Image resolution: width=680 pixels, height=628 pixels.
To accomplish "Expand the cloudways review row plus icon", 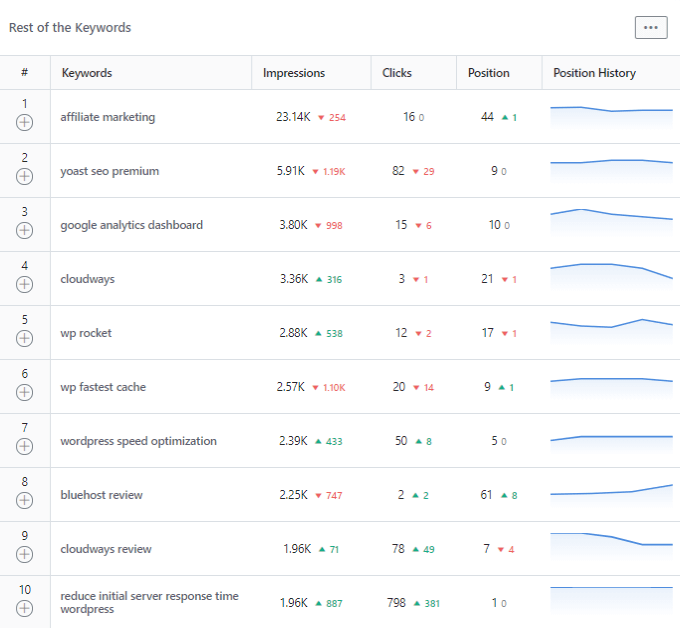I will pyautogui.click(x=24, y=554).
